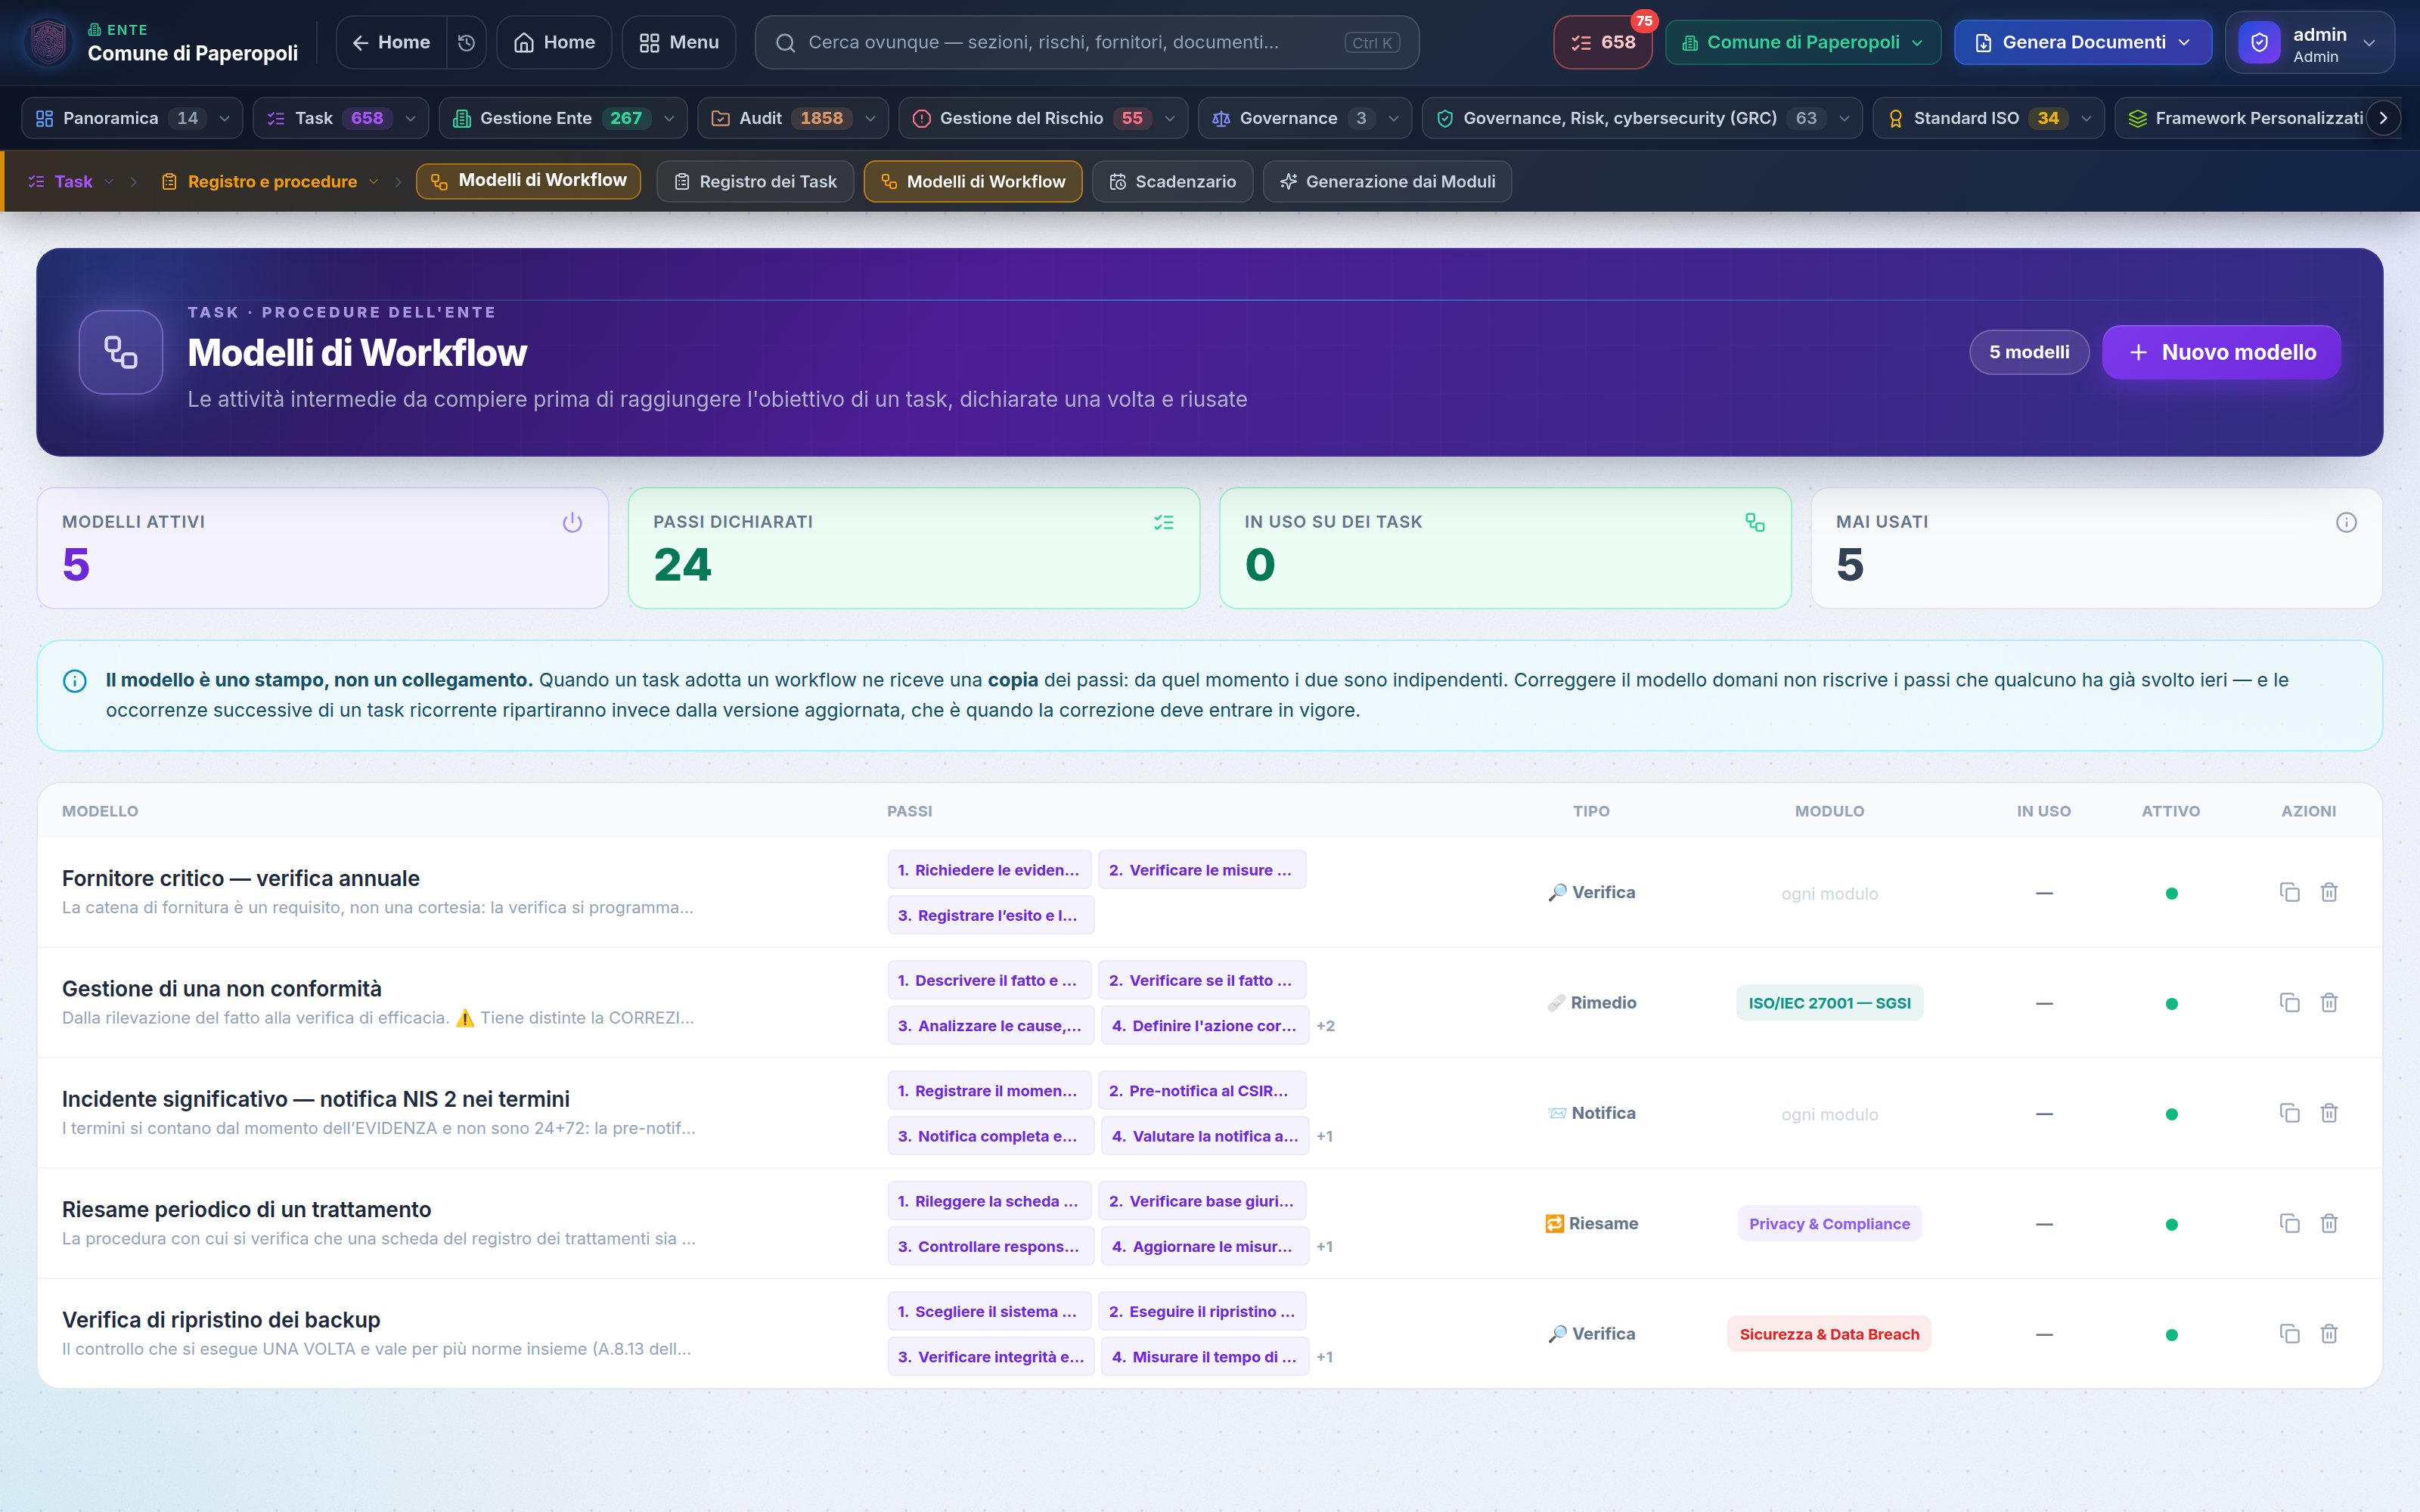Viewport: 2420px width, 1512px height.
Task: Open the task counter showing 658
Action: coord(1603,42)
